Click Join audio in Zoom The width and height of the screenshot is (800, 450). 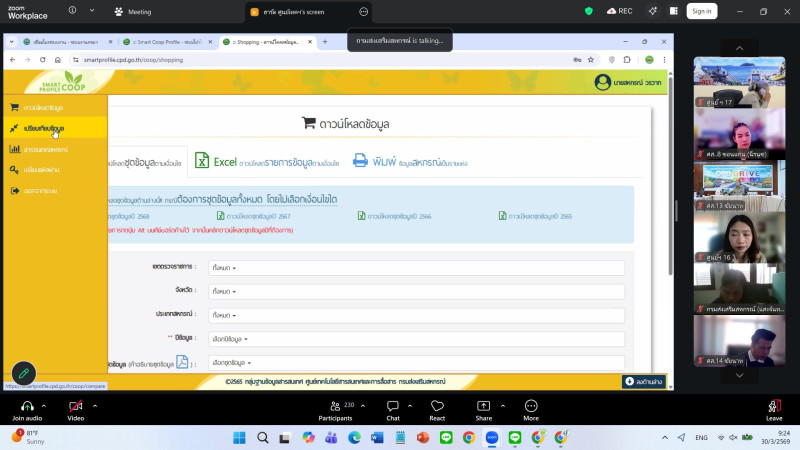coord(27,410)
